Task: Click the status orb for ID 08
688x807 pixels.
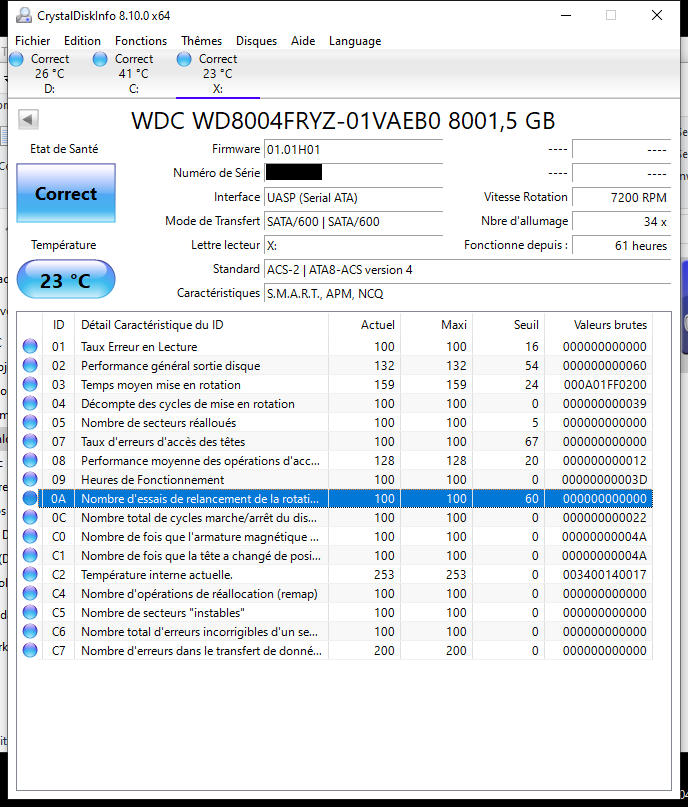Action: [30, 461]
